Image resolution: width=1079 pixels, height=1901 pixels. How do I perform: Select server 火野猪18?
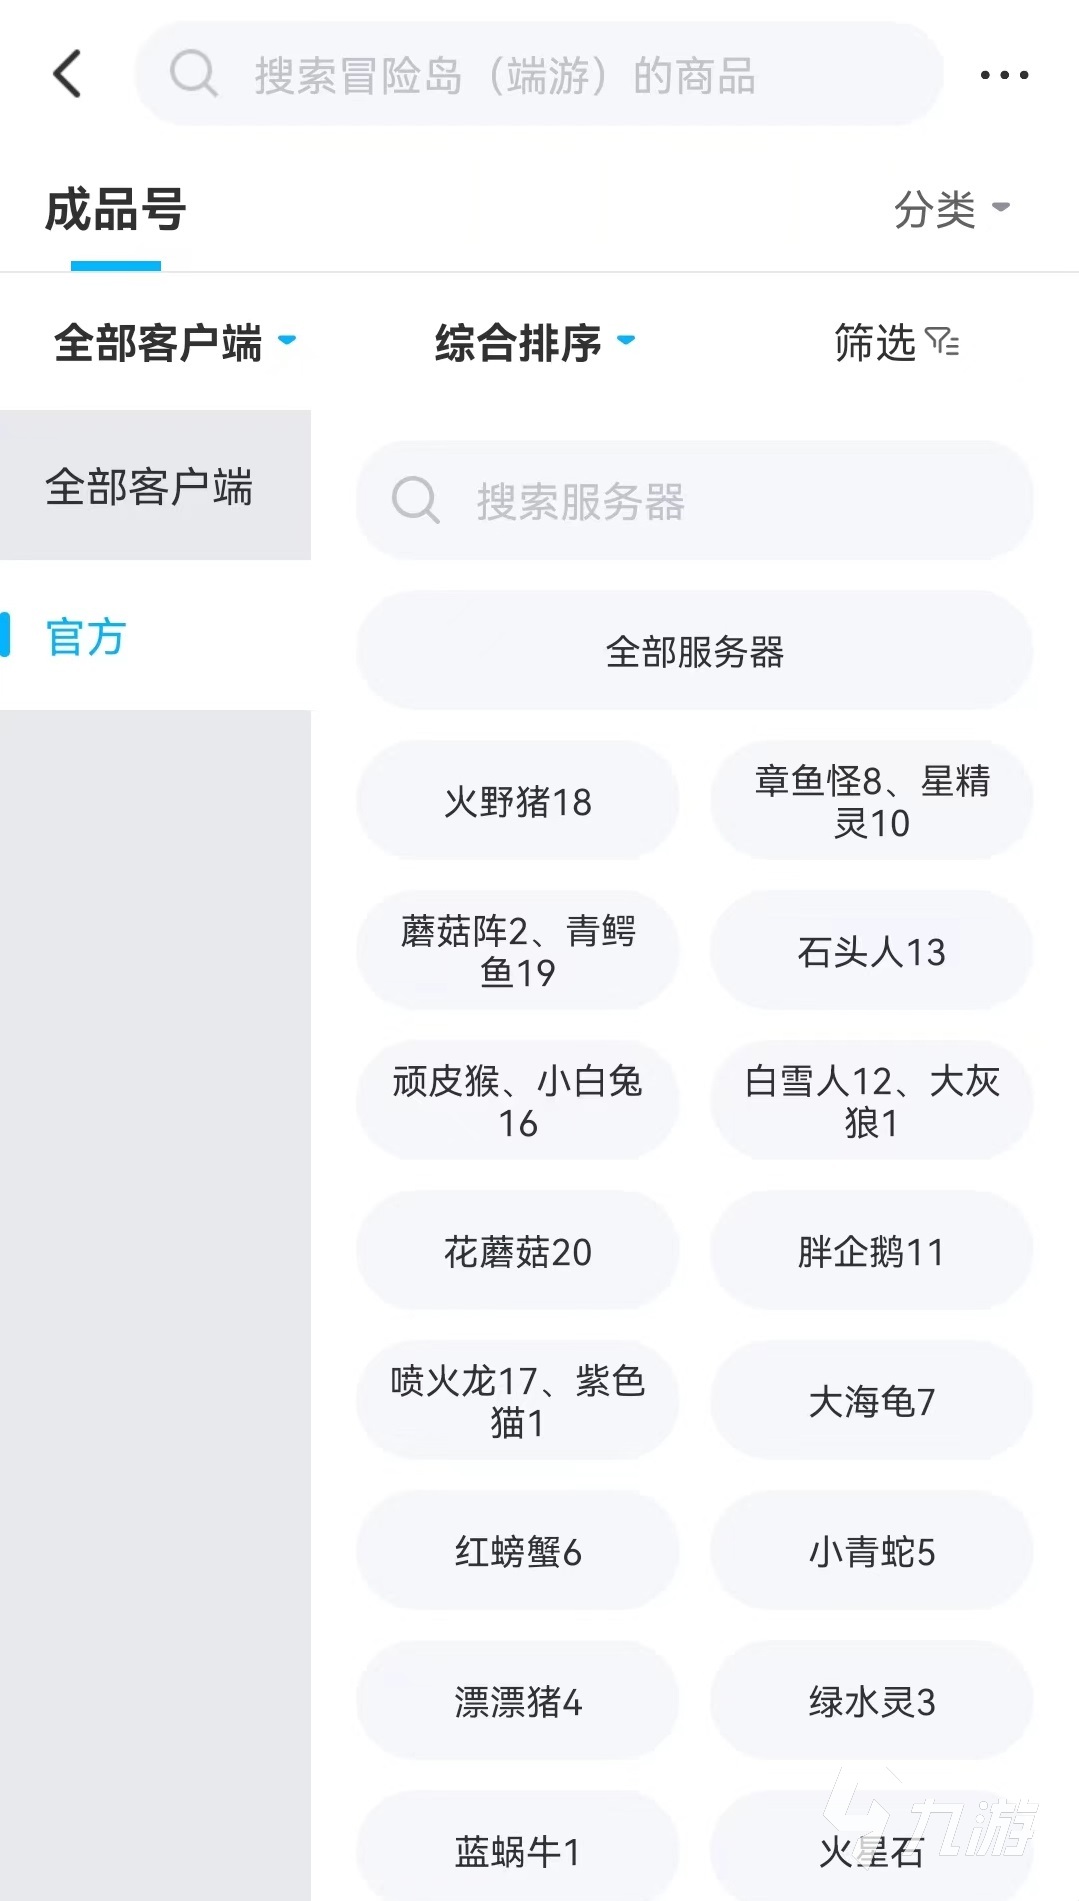517,801
